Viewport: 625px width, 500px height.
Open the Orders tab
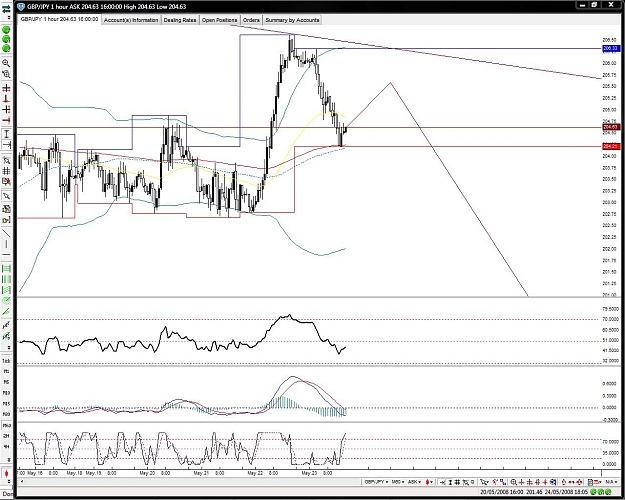[x=251, y=20]
